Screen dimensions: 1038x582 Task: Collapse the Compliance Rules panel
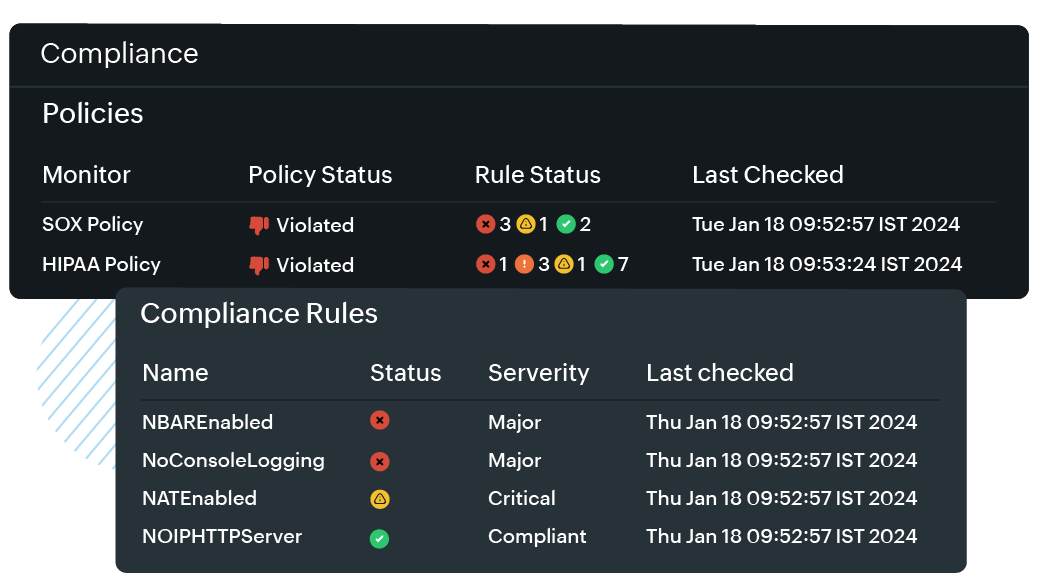[259, 313]
